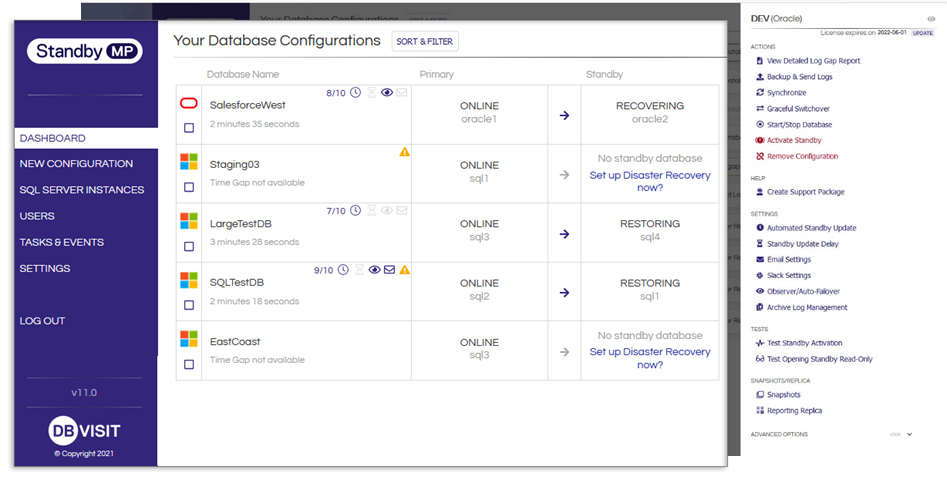Image resolution: width=947 pixels, height=480 pixels.
Task: Click the warning triangle on SQLTestDB row
Action: [405, 269]
